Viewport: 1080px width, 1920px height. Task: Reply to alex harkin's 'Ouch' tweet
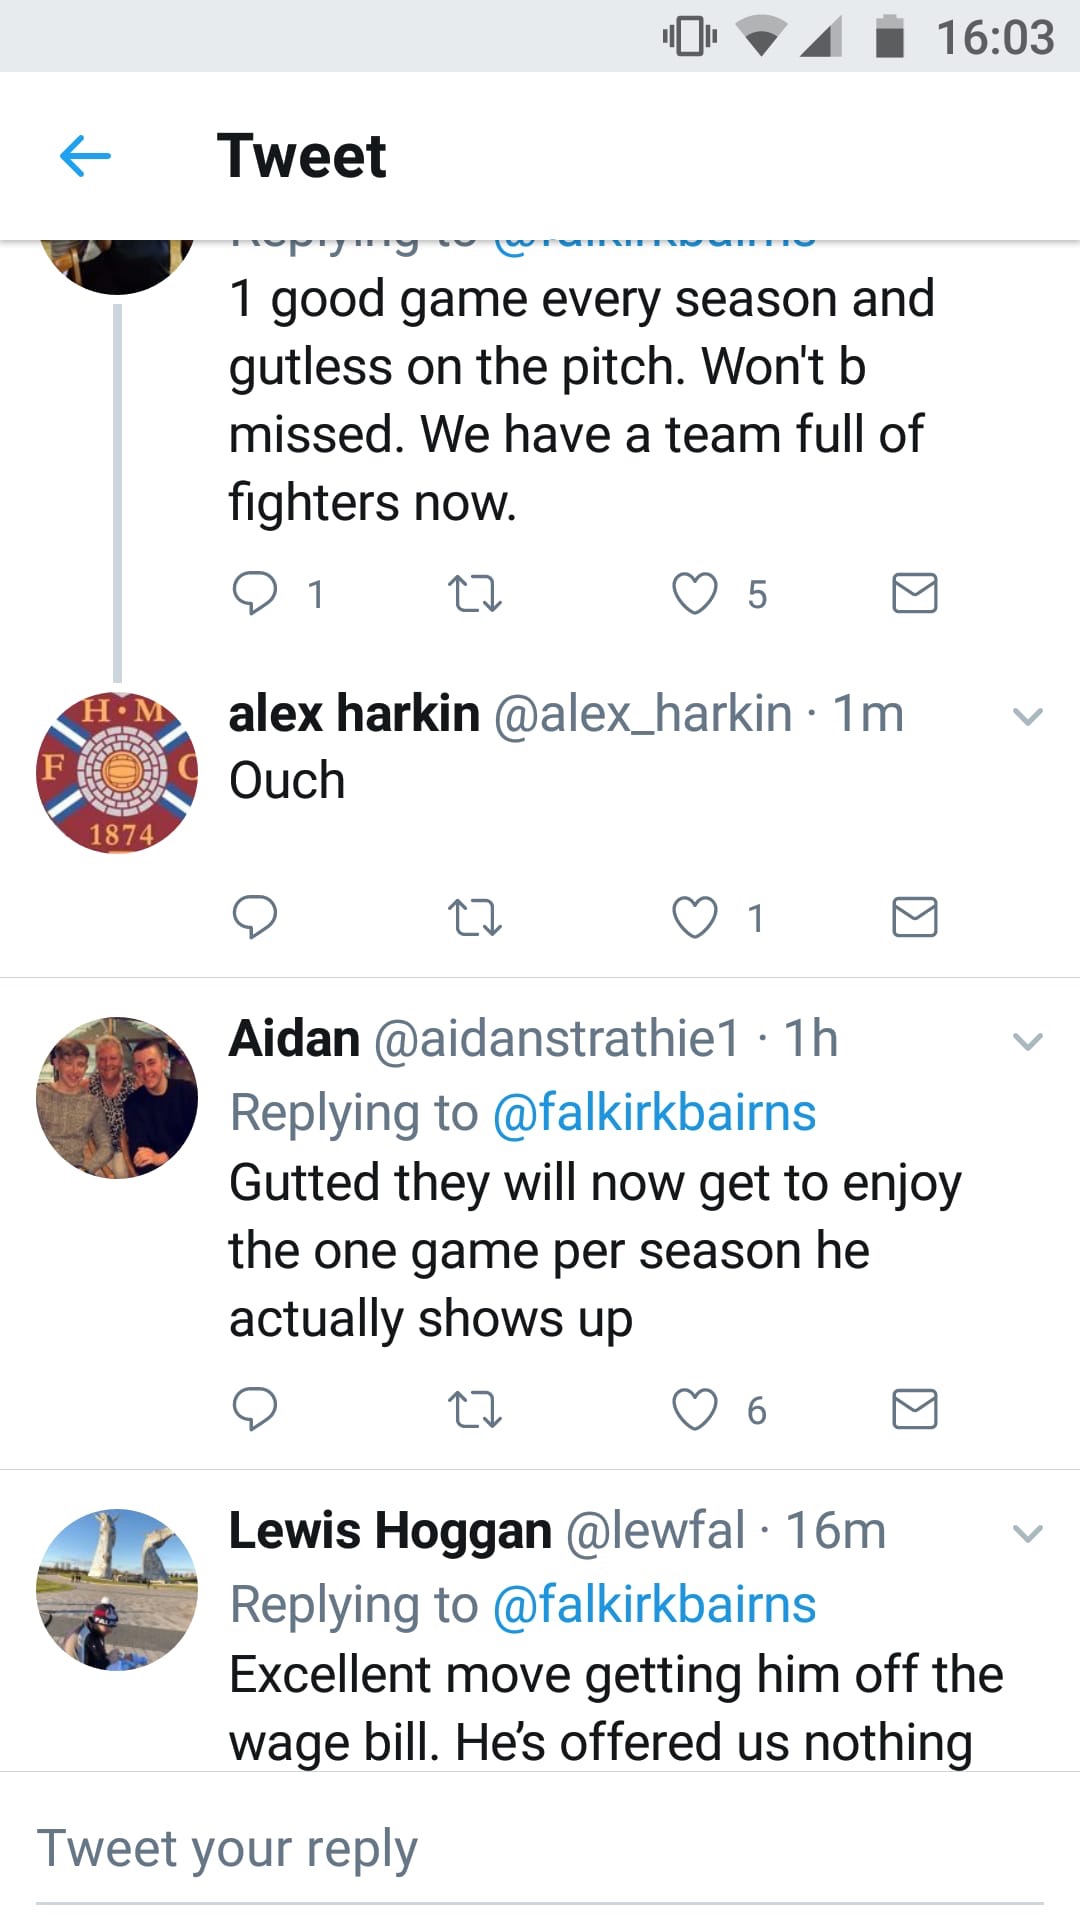[x=254, y=916]
